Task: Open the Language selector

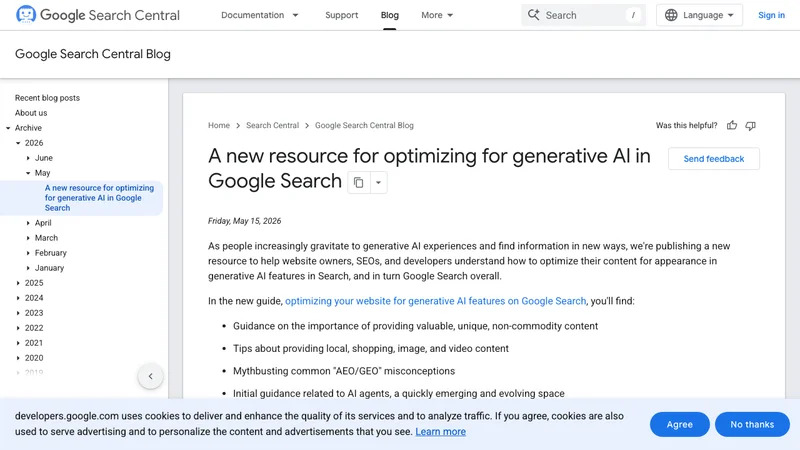Action: click(x=699, y=15)
